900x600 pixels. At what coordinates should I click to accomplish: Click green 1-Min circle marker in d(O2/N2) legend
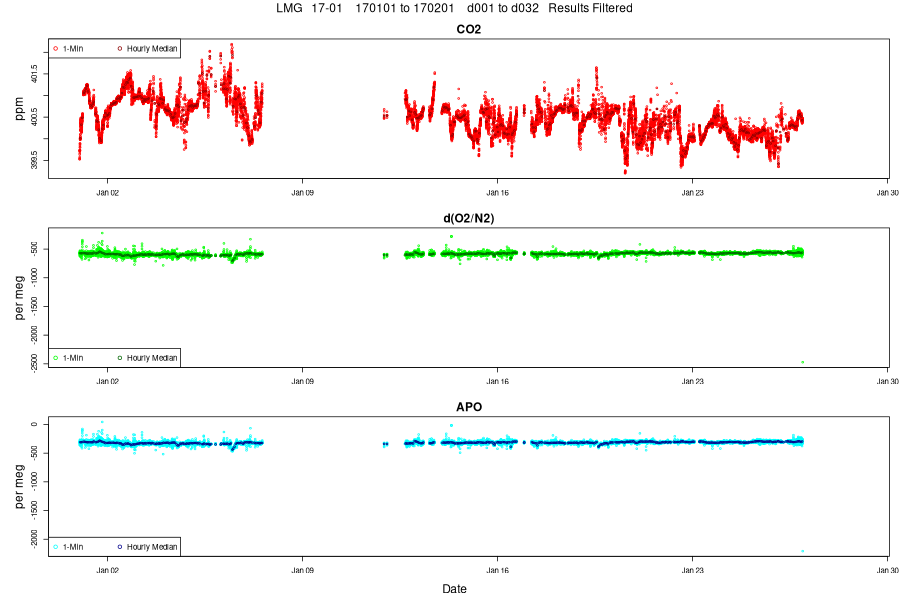point(56,358)
